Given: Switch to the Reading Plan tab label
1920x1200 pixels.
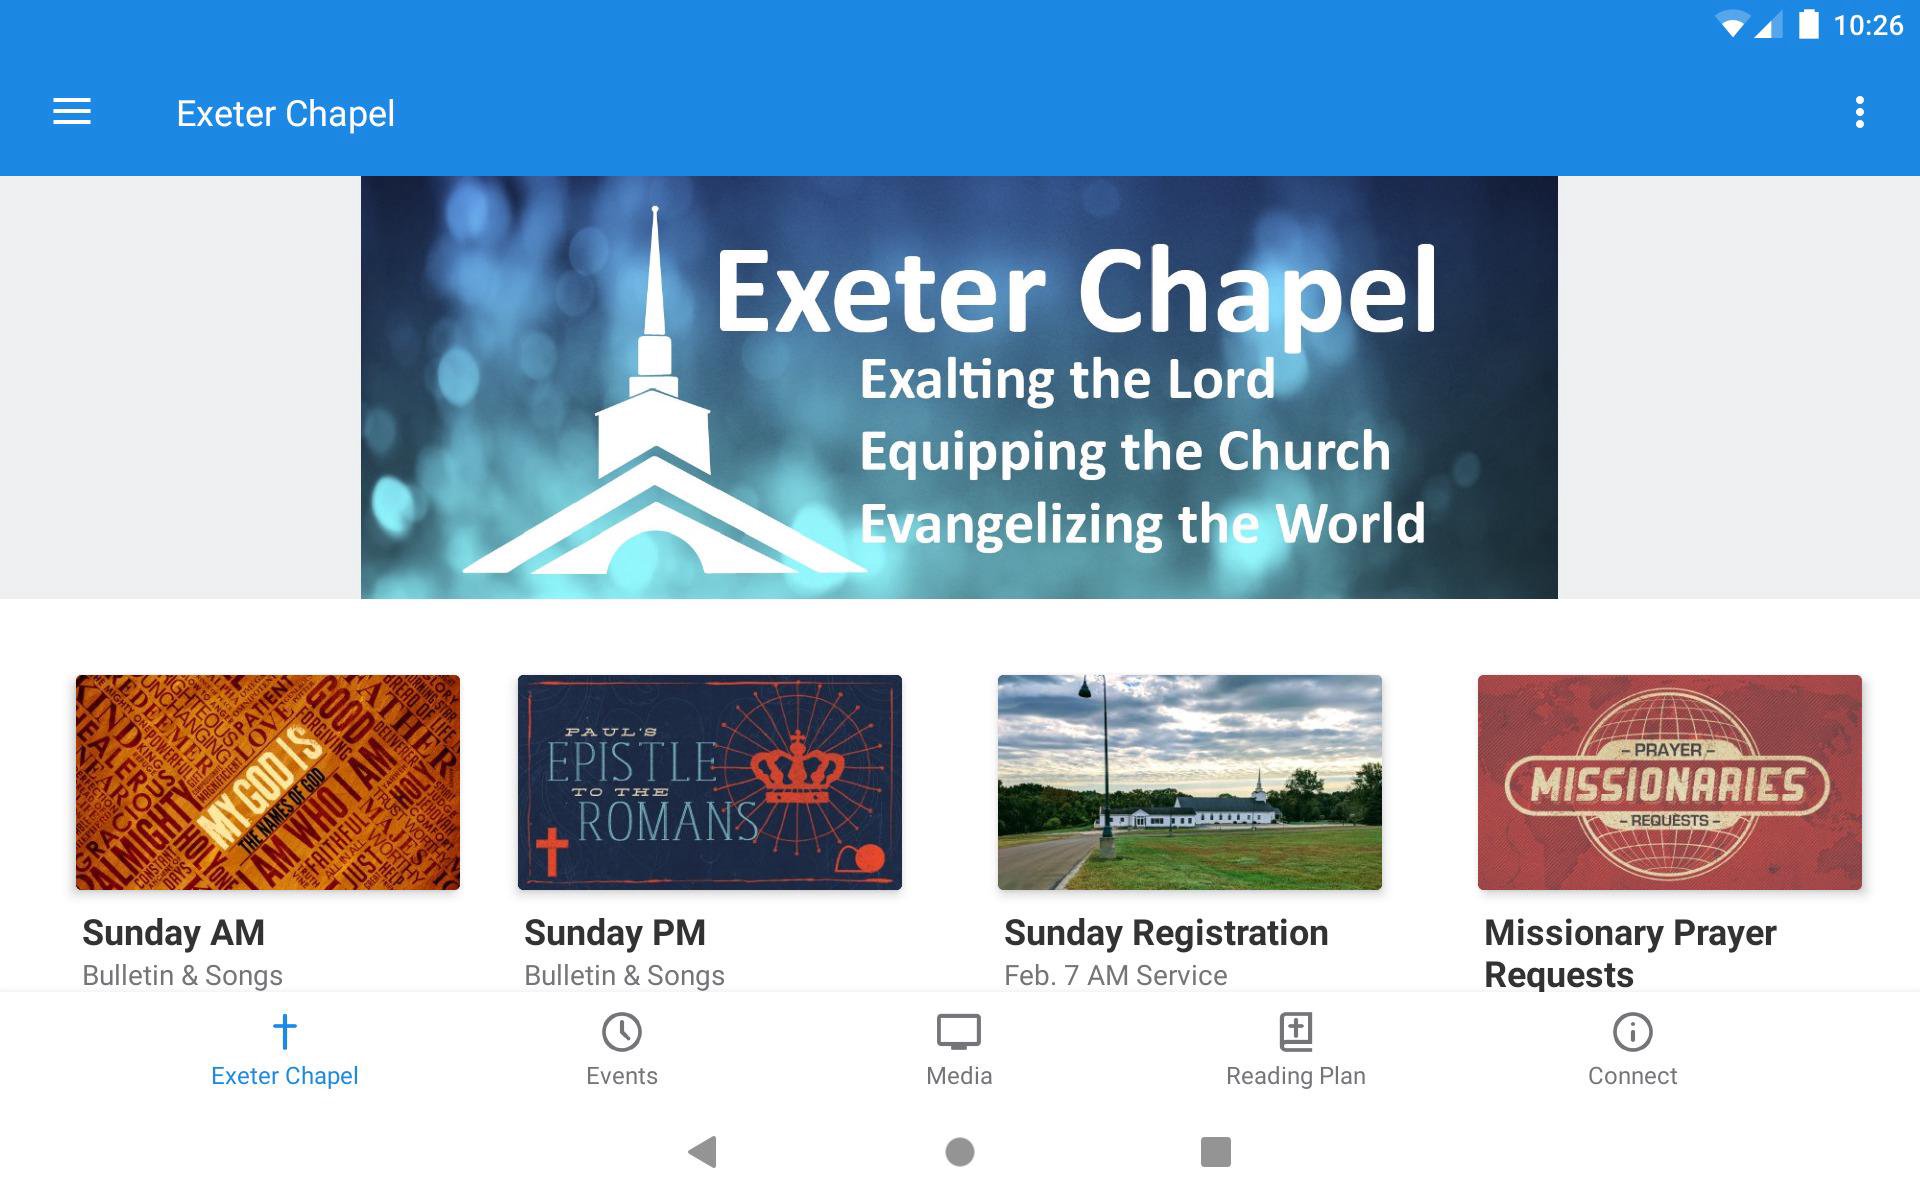Looking at the screenshot, I should pos(1295,1076).
